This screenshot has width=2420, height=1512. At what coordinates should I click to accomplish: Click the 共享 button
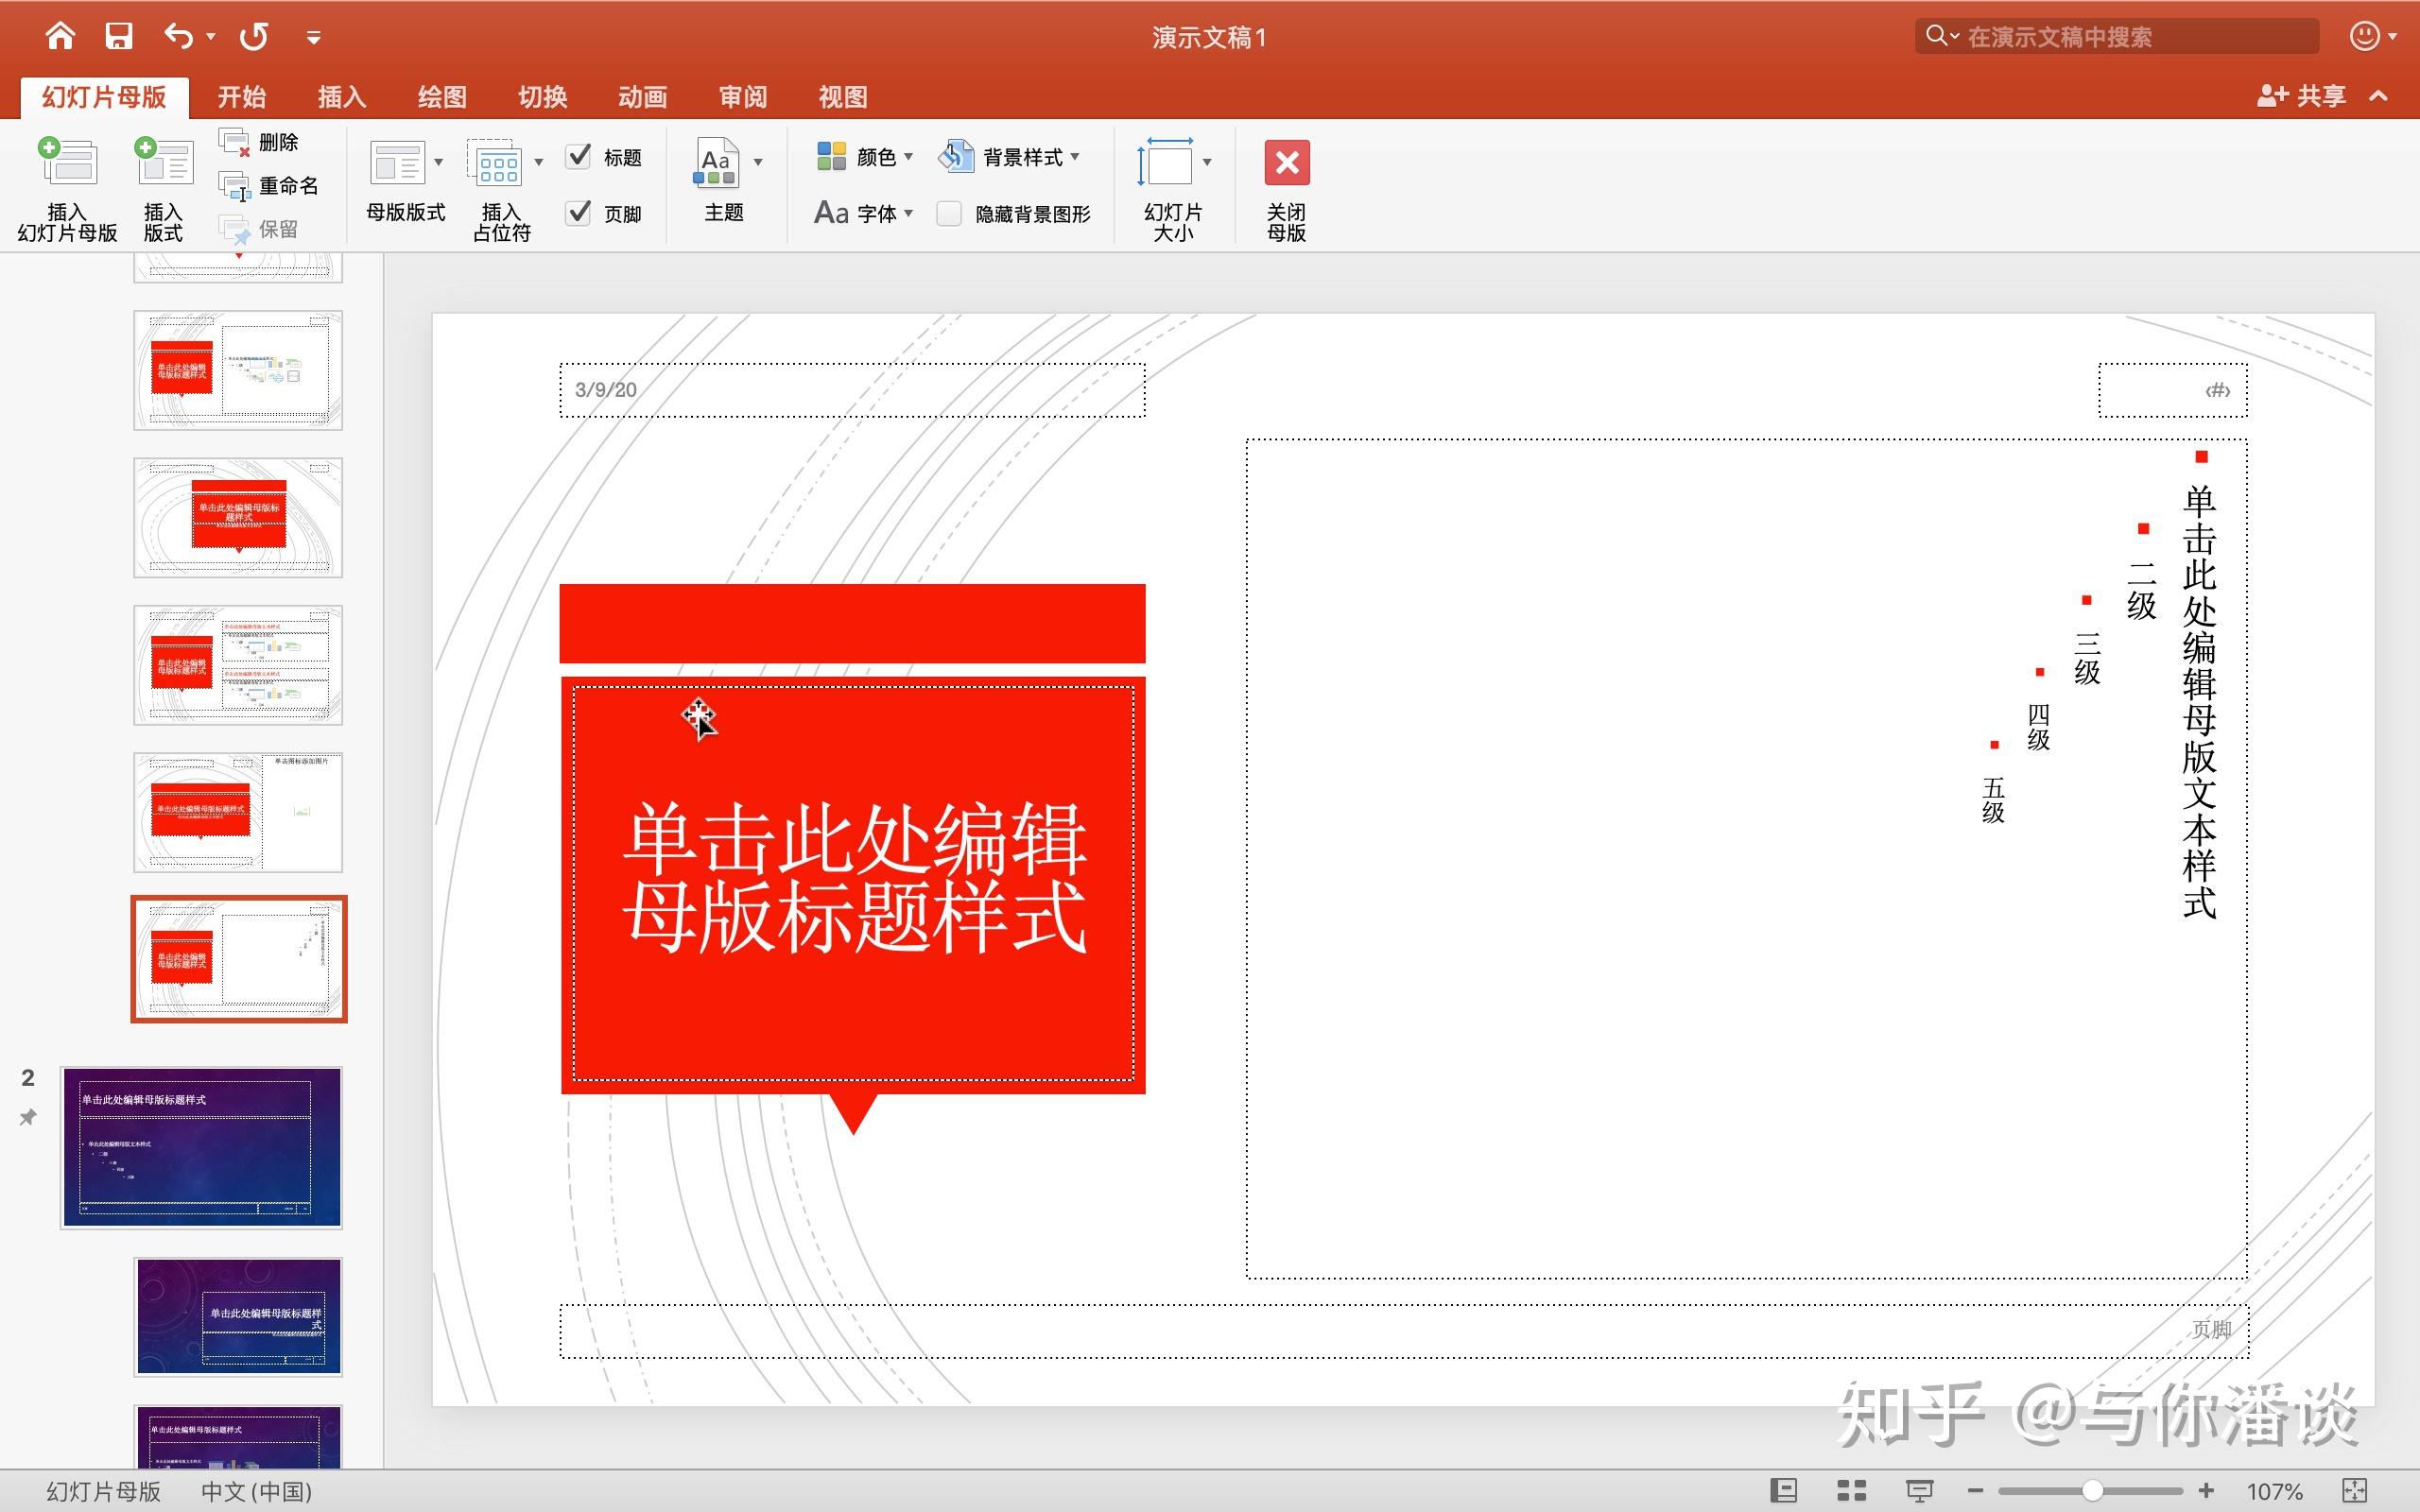tap(2302, 96)
